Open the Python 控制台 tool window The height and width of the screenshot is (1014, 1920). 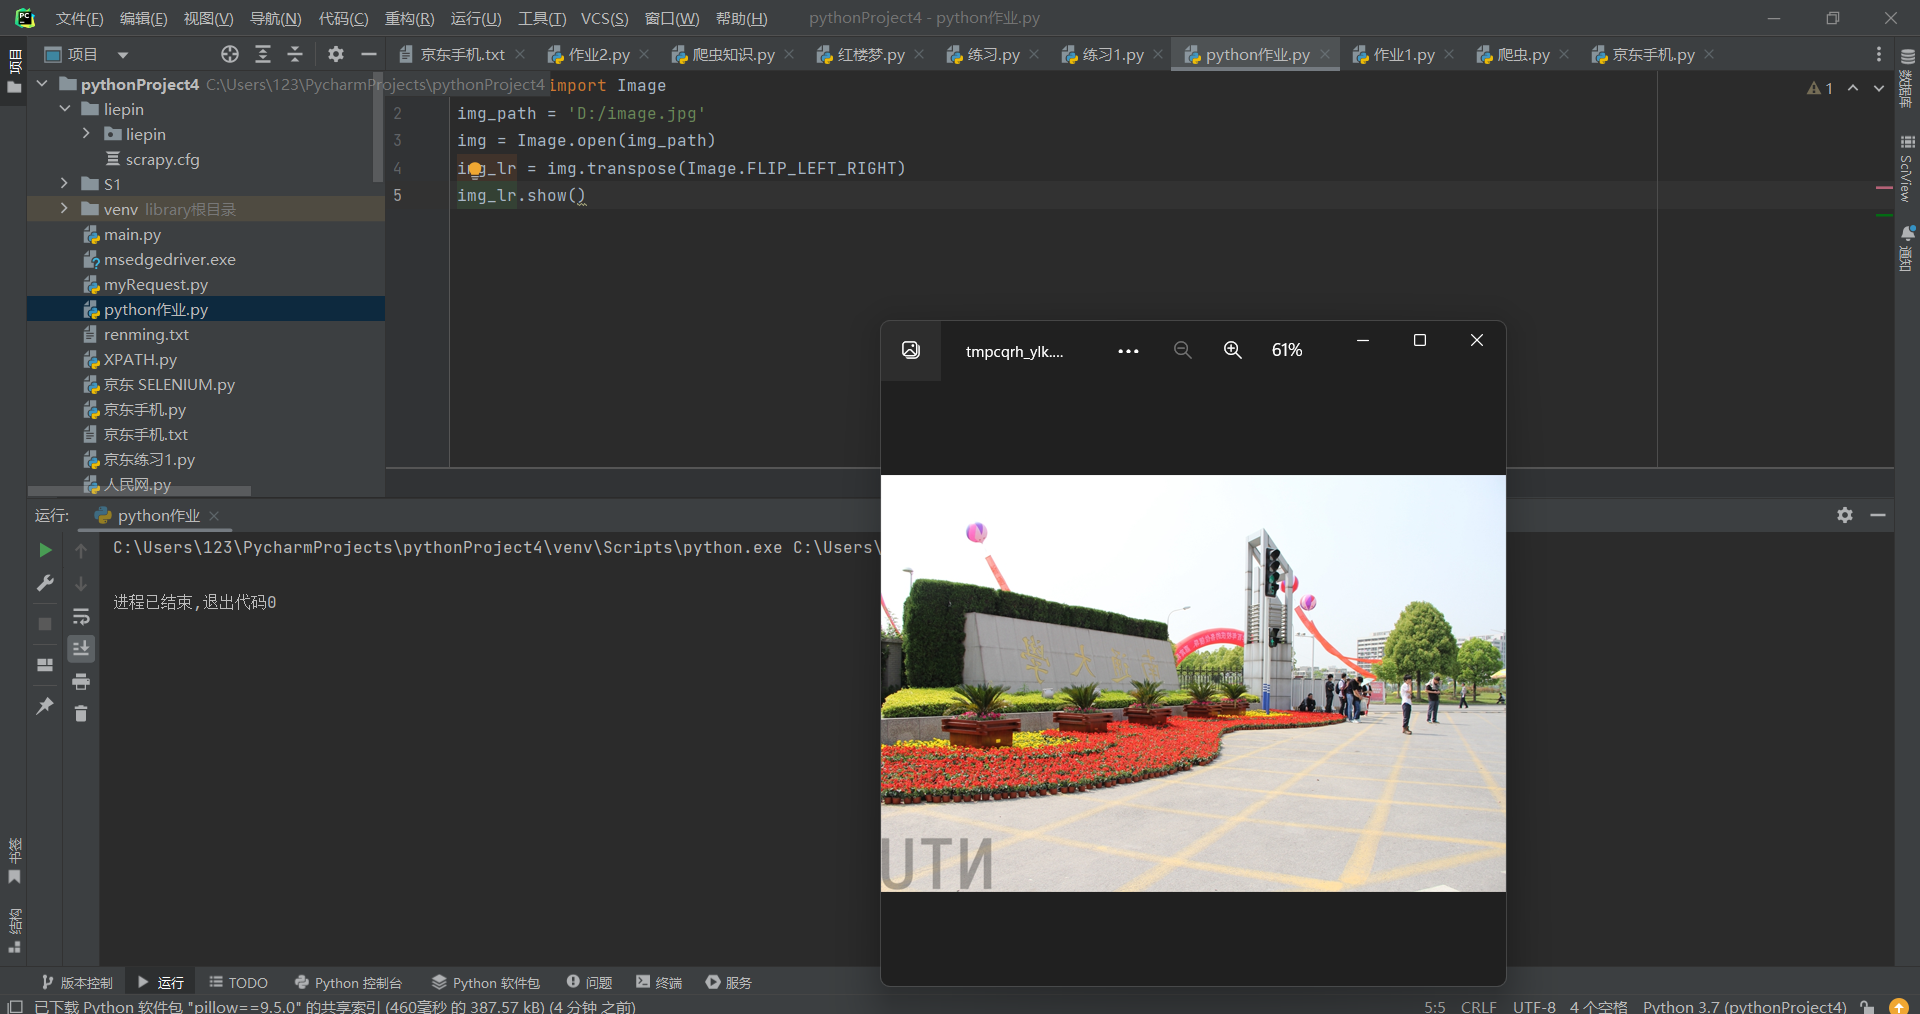click(x=348, y=983)
